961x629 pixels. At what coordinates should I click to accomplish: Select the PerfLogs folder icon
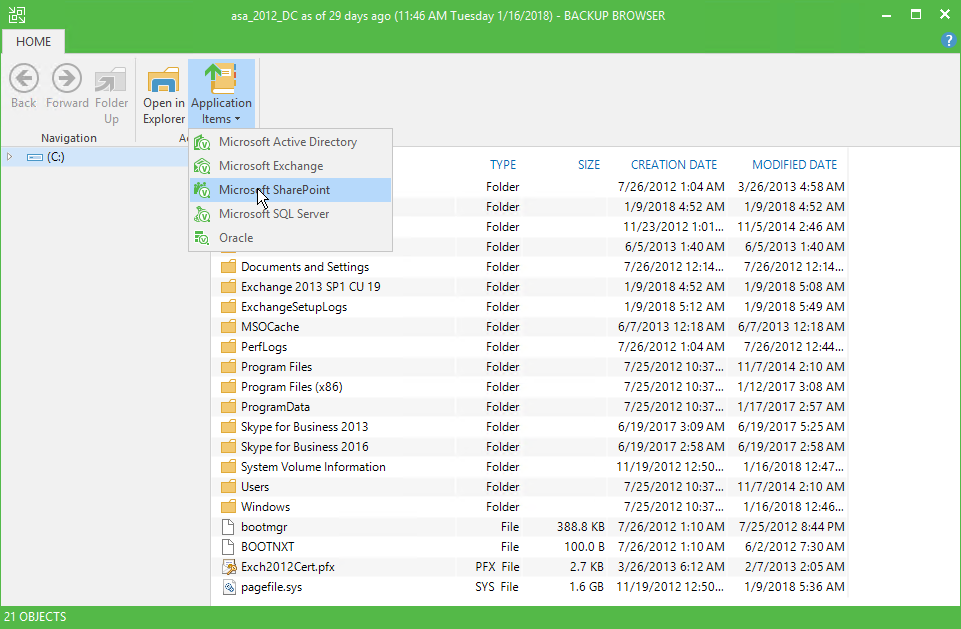(228, 346)
